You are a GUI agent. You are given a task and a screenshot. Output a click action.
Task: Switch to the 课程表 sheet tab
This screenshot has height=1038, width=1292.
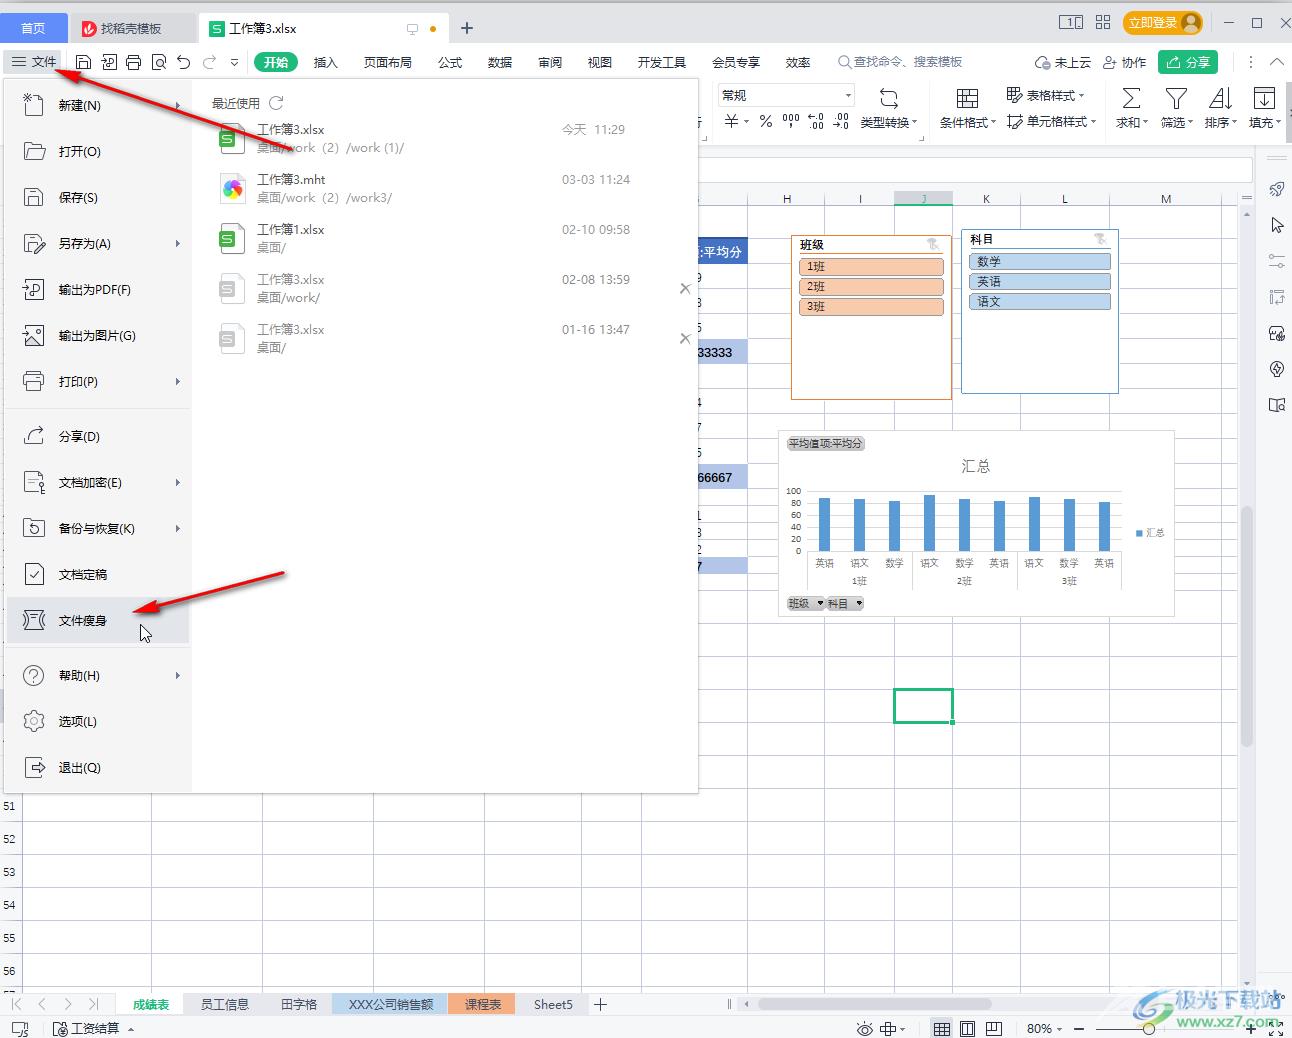coord(483,1004)
